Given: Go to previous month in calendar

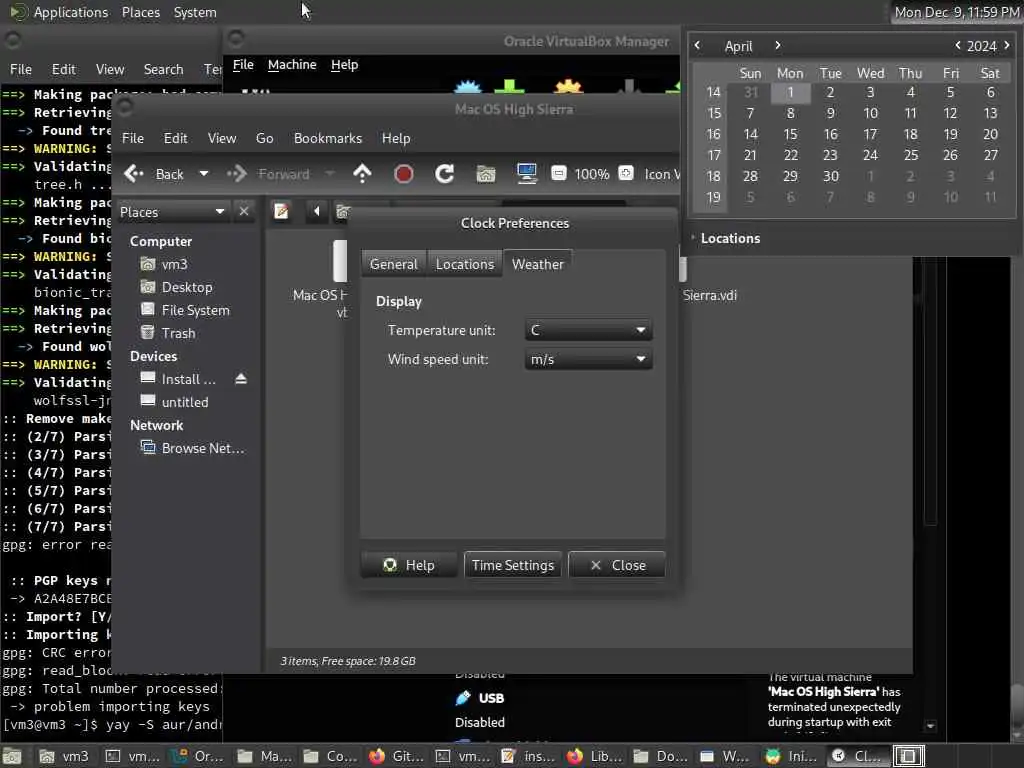Looking at the screenshot, I should coord(697,45).
